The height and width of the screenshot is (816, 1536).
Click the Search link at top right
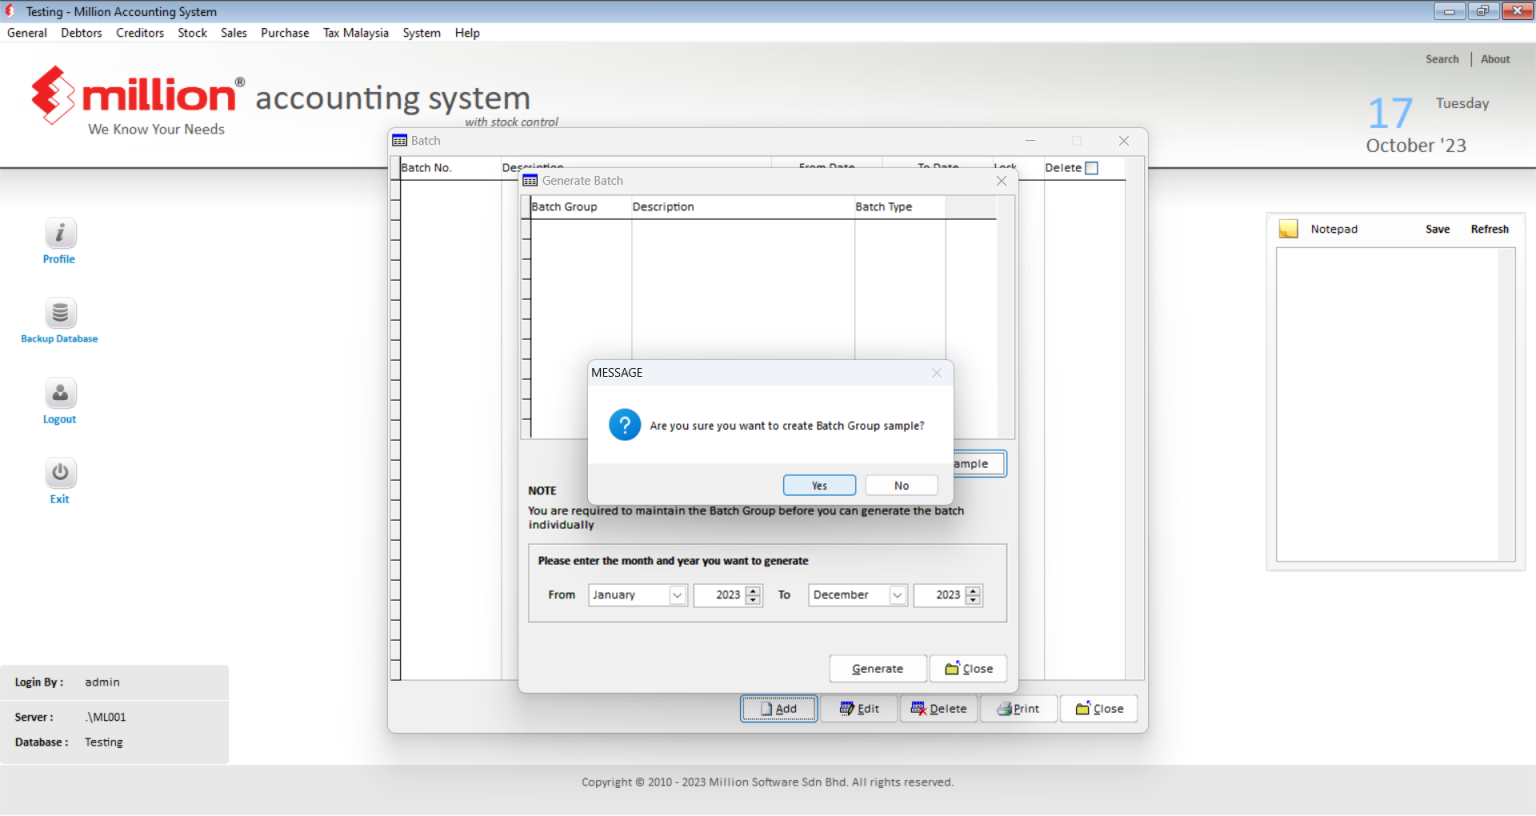point(1442,58)
